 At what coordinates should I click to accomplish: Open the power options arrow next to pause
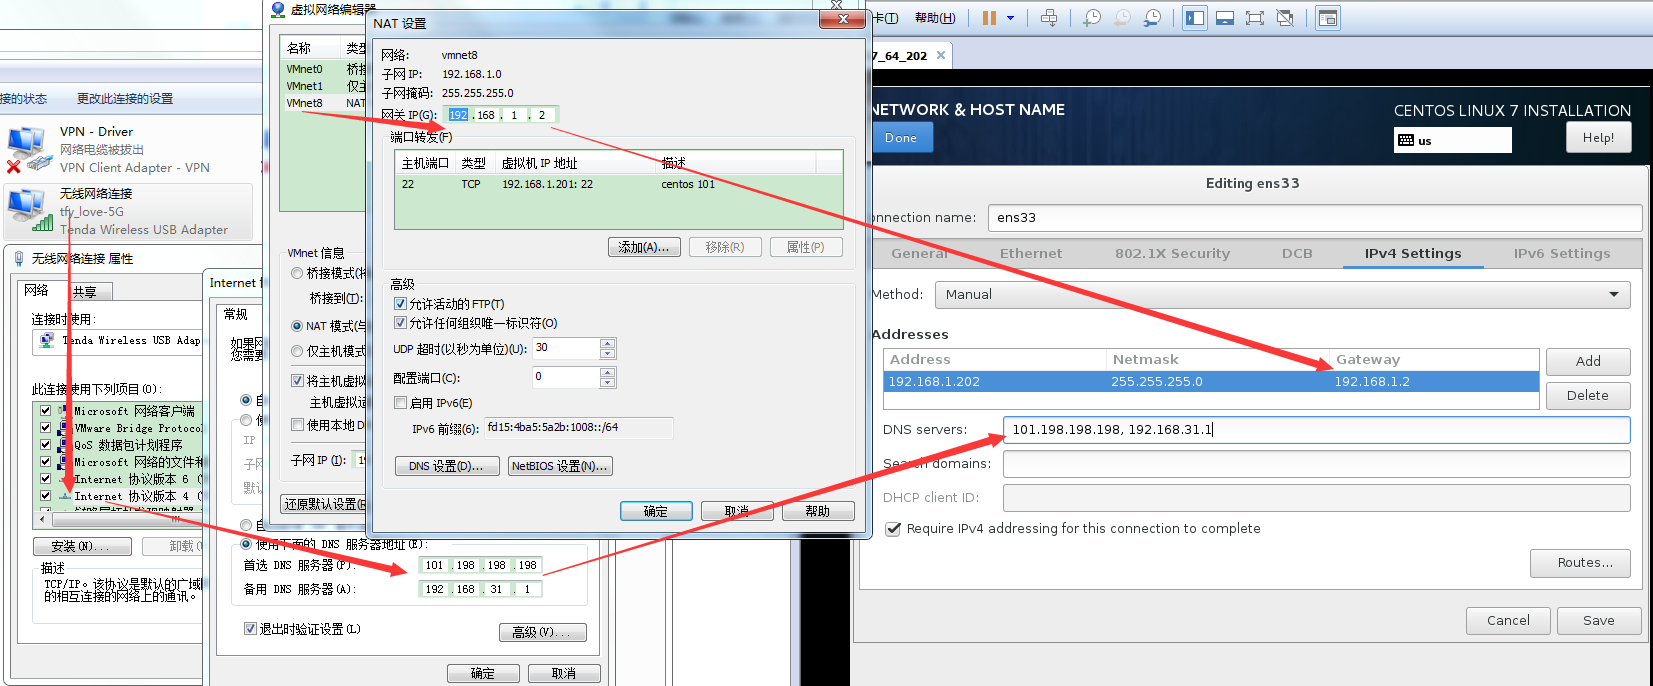pyautogui.click(x=1010, y=18)
